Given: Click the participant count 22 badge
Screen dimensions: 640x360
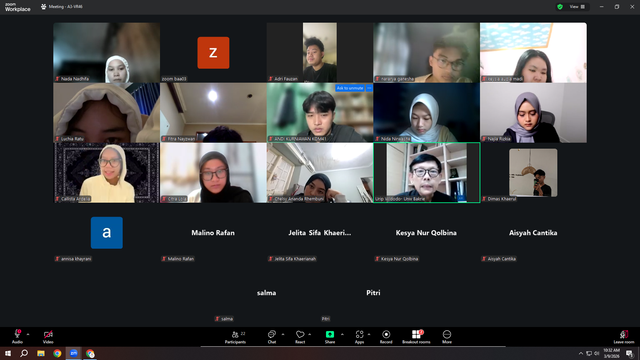Looking at the screenshot, I should (x=243, y=333).
